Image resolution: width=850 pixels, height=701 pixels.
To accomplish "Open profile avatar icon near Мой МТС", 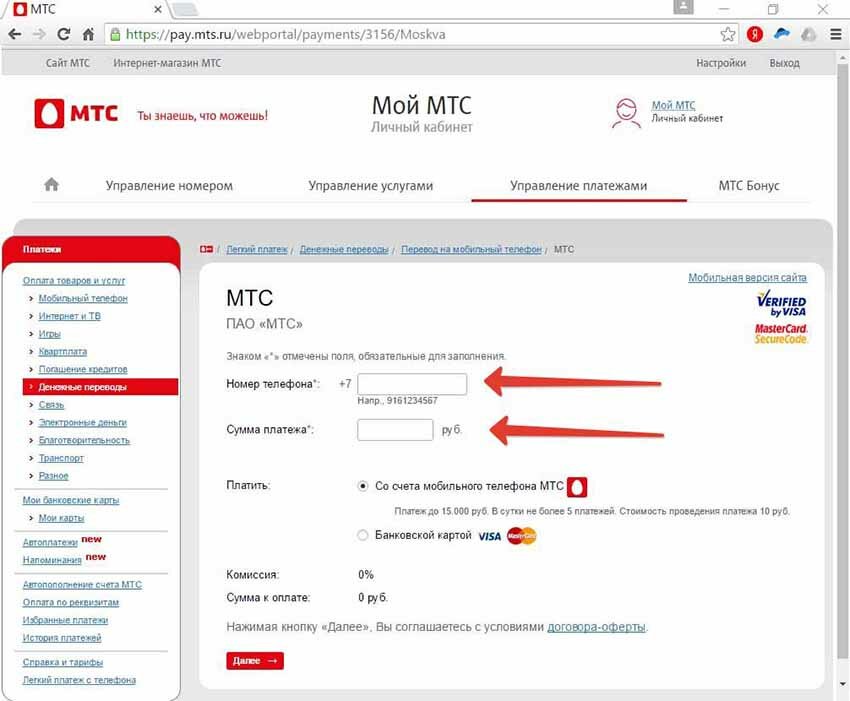I will 626,112.
